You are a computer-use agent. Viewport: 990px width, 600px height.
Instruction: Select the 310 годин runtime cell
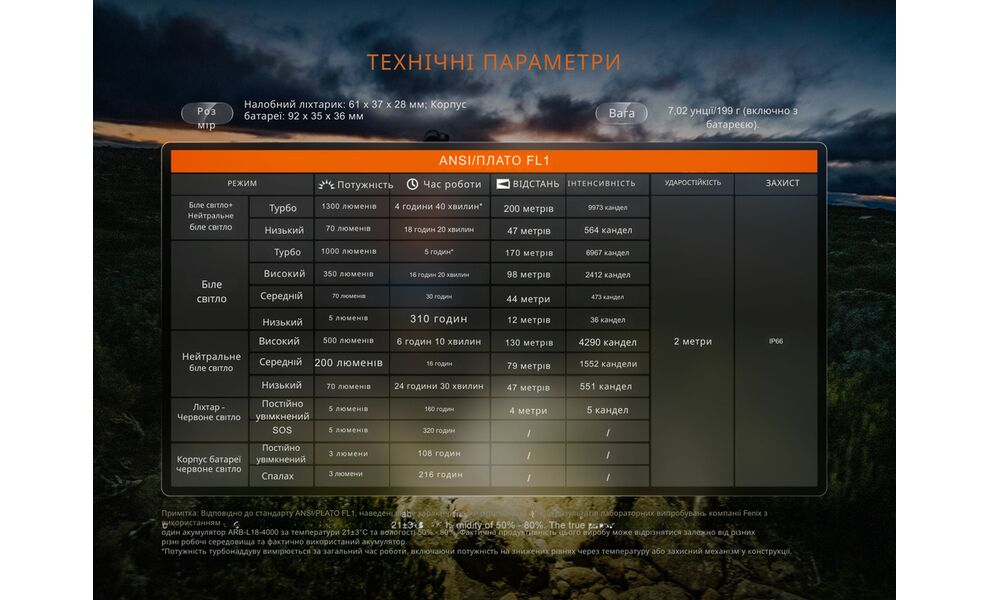[x=438, y=320]
